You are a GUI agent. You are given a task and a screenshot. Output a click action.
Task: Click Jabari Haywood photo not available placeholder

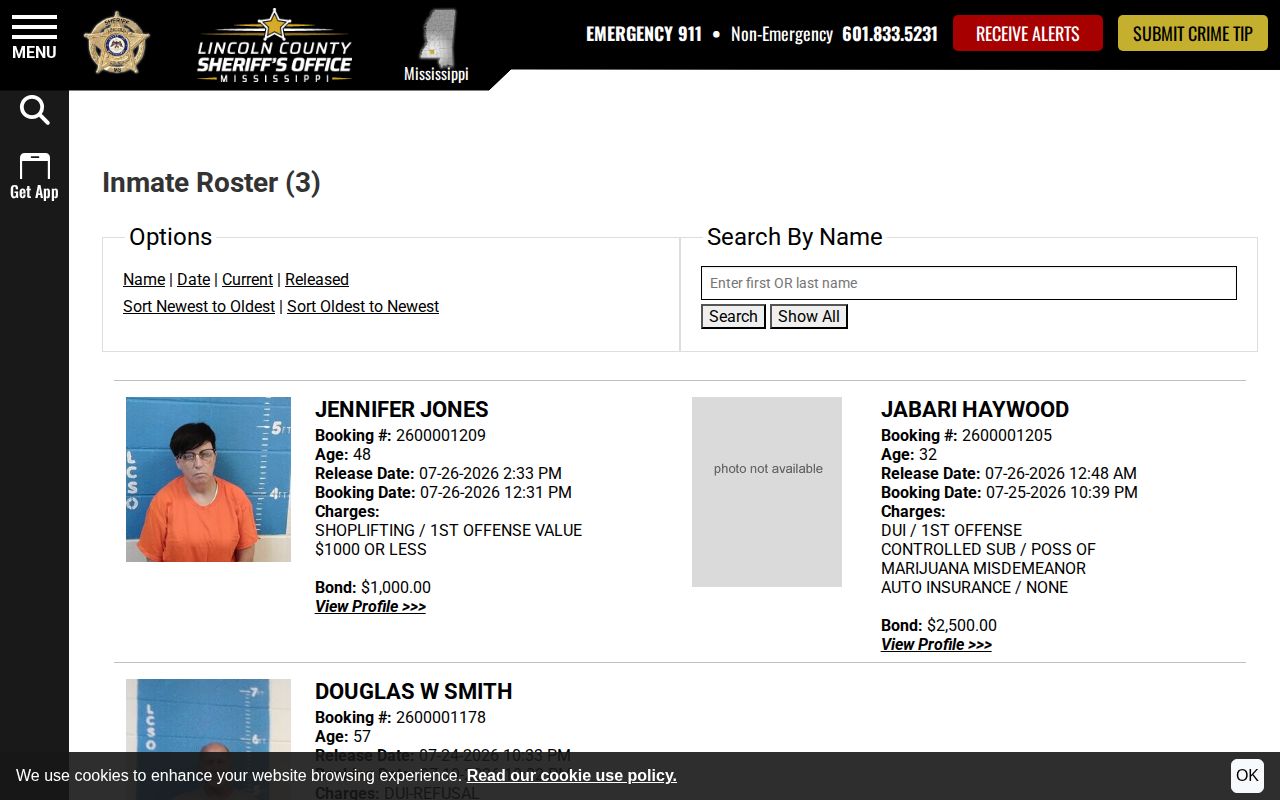pos(767,492)
